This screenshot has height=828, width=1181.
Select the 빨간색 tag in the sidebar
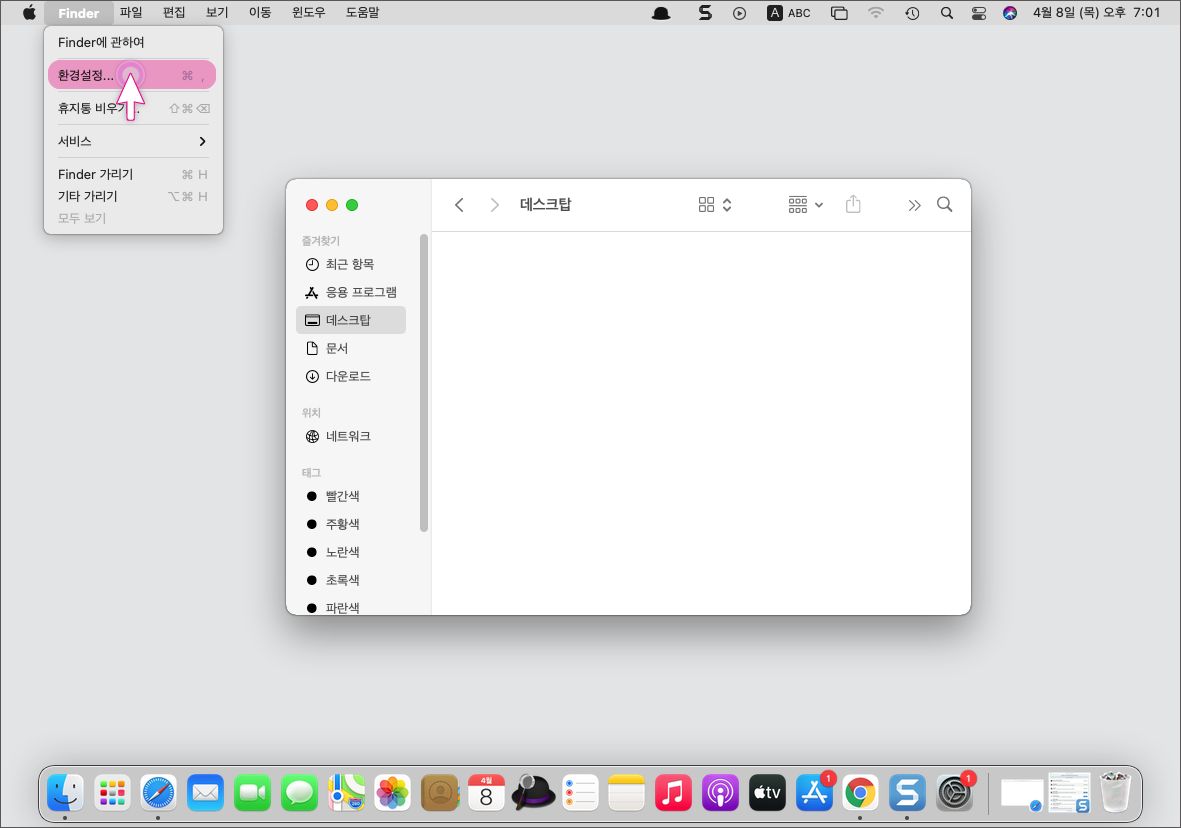[x=340, y=495]
